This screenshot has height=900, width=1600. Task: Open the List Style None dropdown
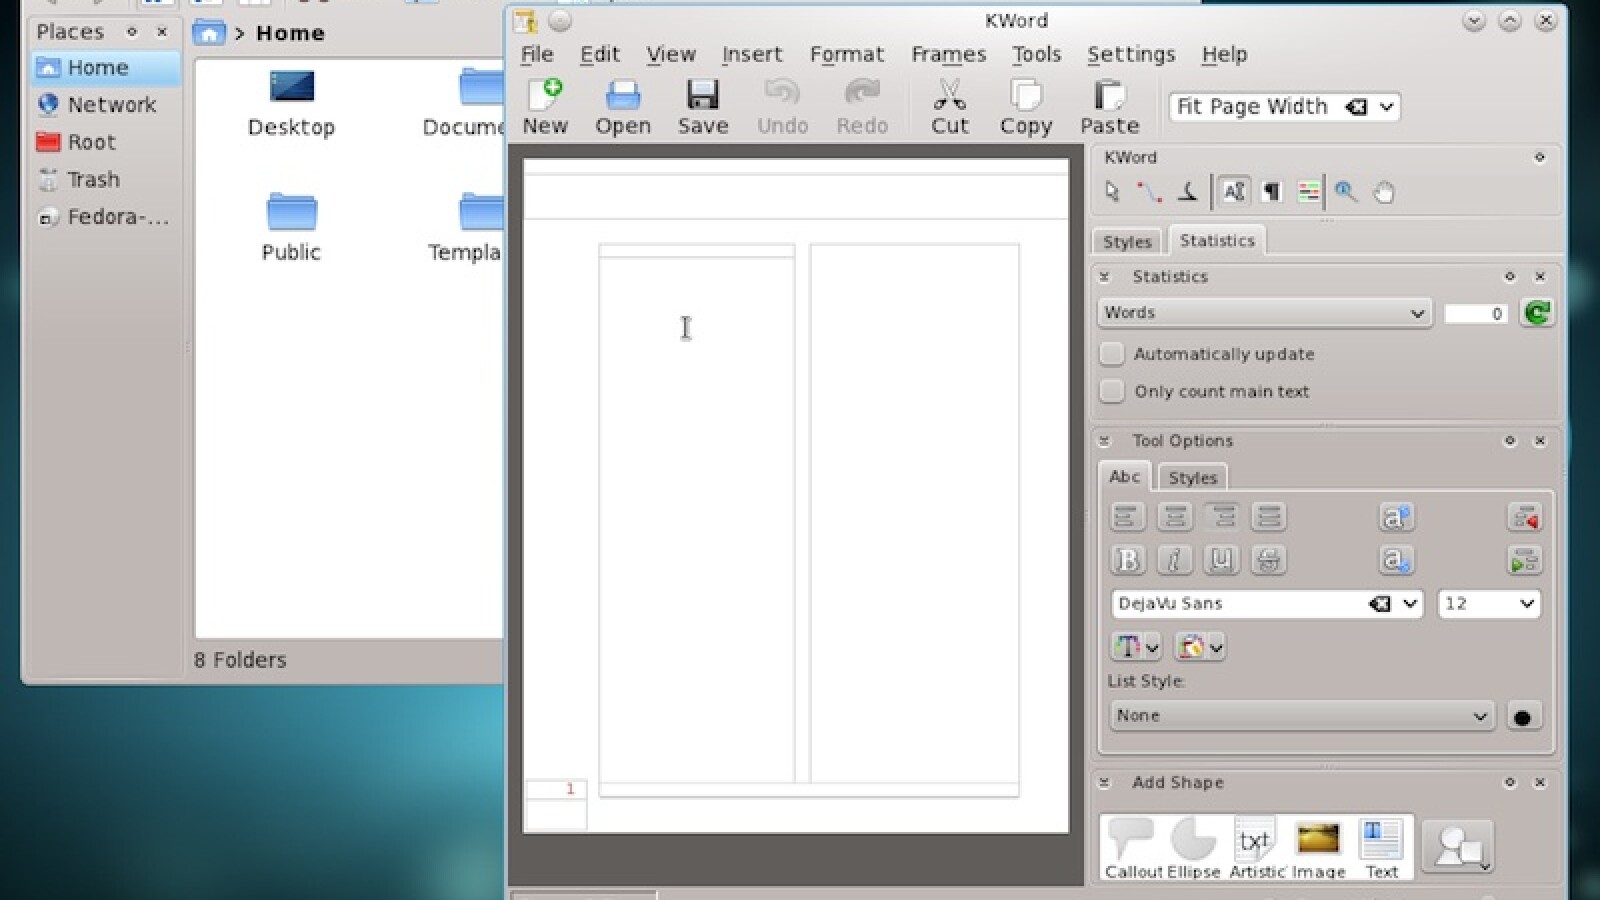point(1301,716)
